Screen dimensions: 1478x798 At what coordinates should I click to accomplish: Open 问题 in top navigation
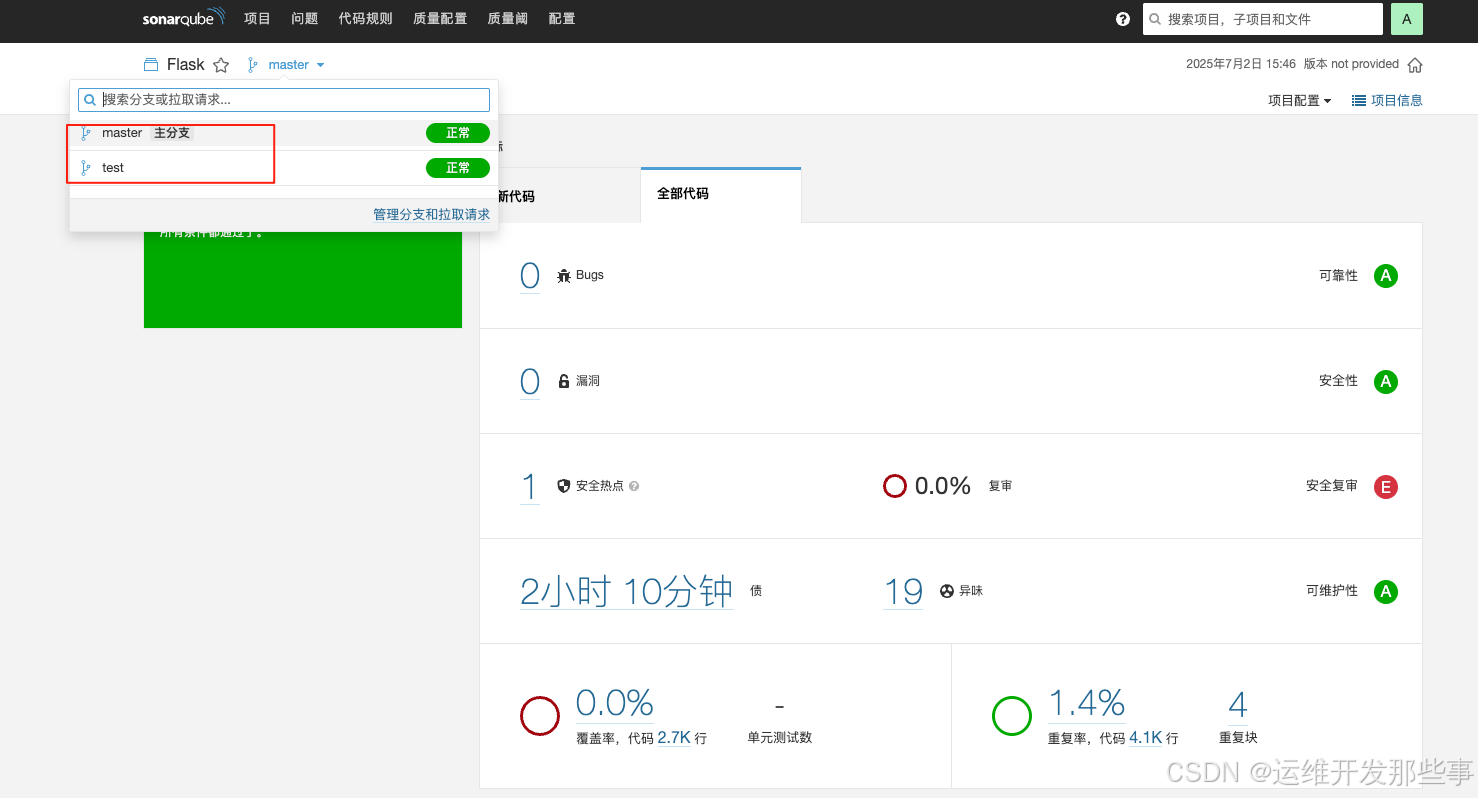point(305,19)
